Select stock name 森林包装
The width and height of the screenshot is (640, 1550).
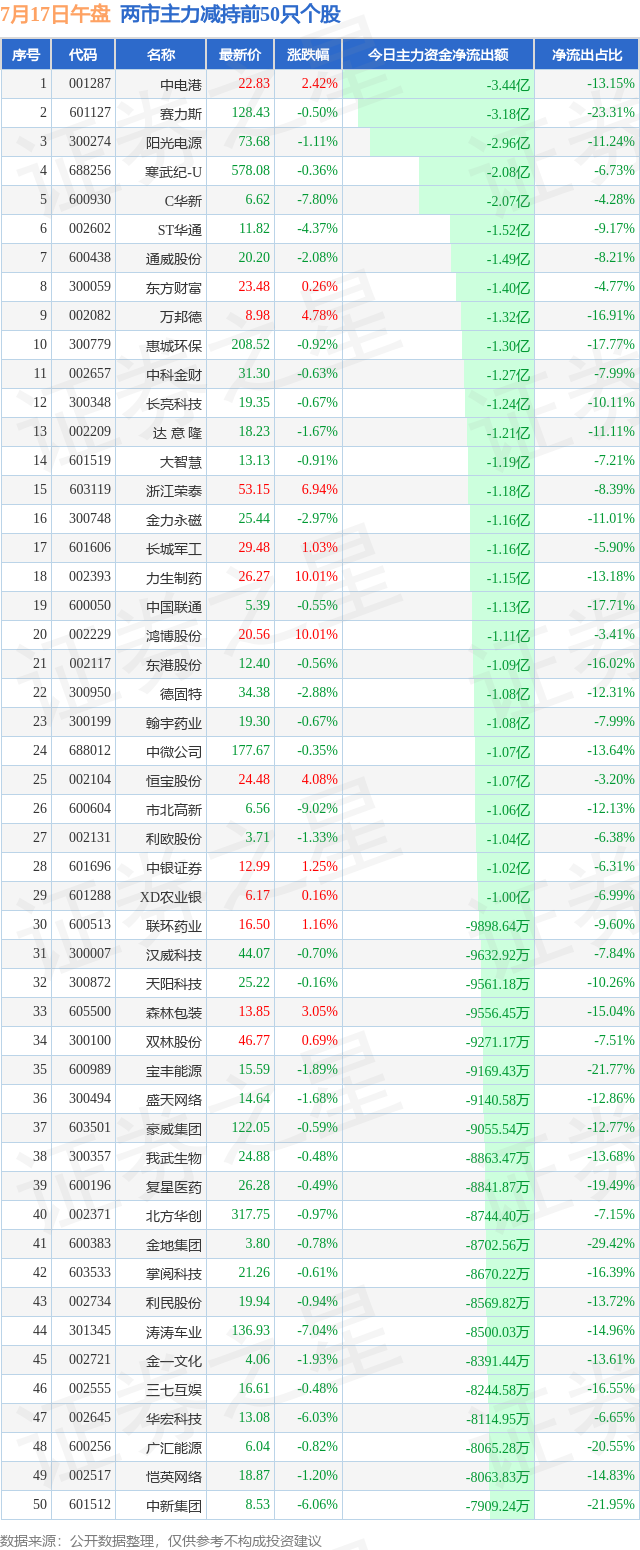click(x=174, y=1012)
